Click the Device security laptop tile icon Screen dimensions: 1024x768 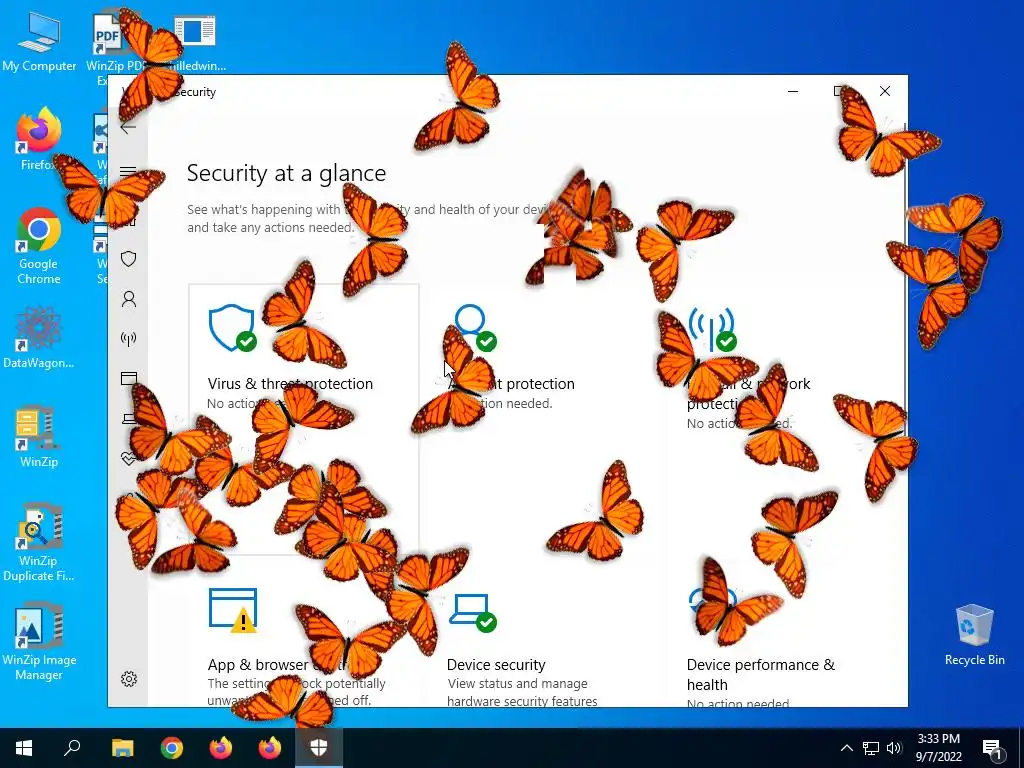tap(473, 613)
